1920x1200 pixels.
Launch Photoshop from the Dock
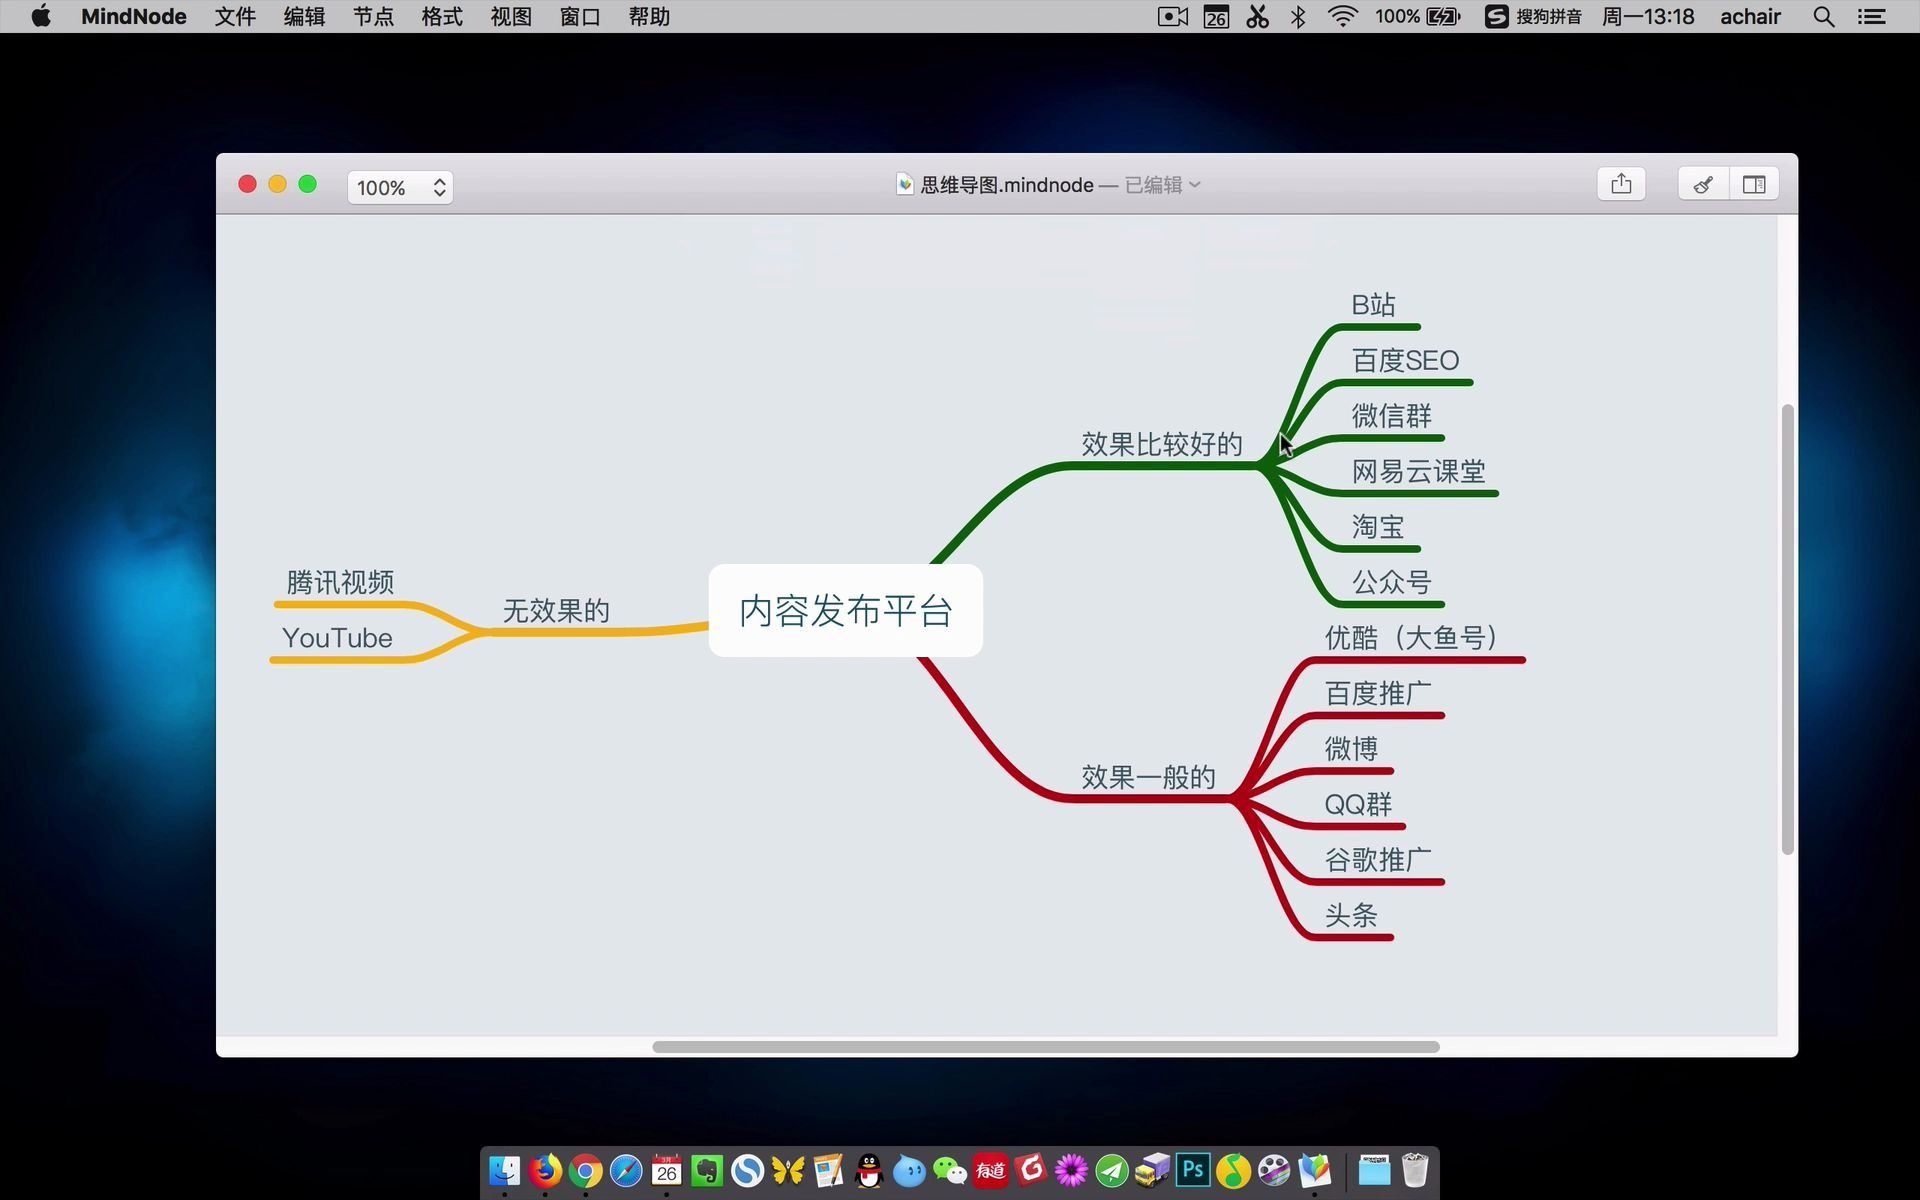[1193, 1170]
